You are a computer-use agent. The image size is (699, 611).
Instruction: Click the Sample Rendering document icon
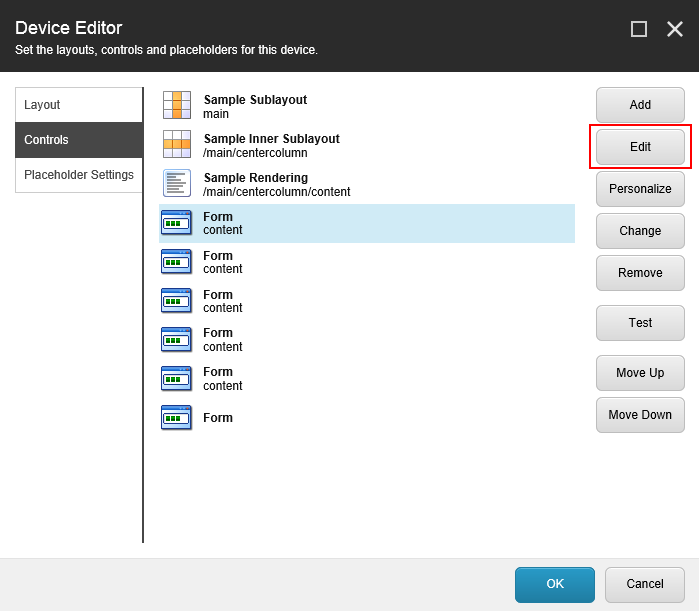[x=177, y=184]
